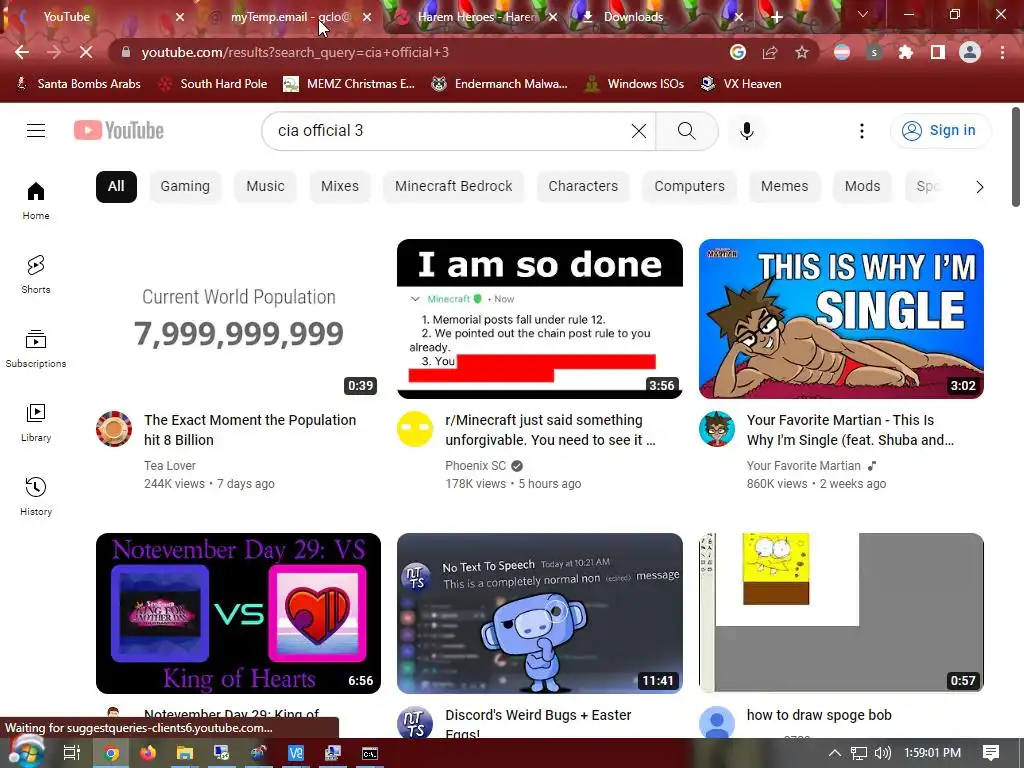Open the MEMZ Christmas bookmark
The height and width of the screenshot is (768, 1024).
click(349, 84)
